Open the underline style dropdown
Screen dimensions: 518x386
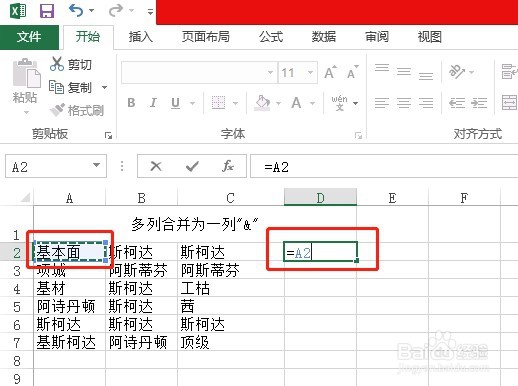tap(192, 103)
